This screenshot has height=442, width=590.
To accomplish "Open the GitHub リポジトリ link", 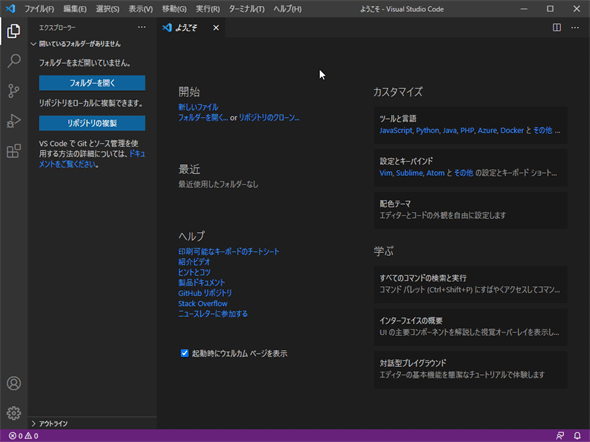I will pyautogui.click(x=205, y=293).
